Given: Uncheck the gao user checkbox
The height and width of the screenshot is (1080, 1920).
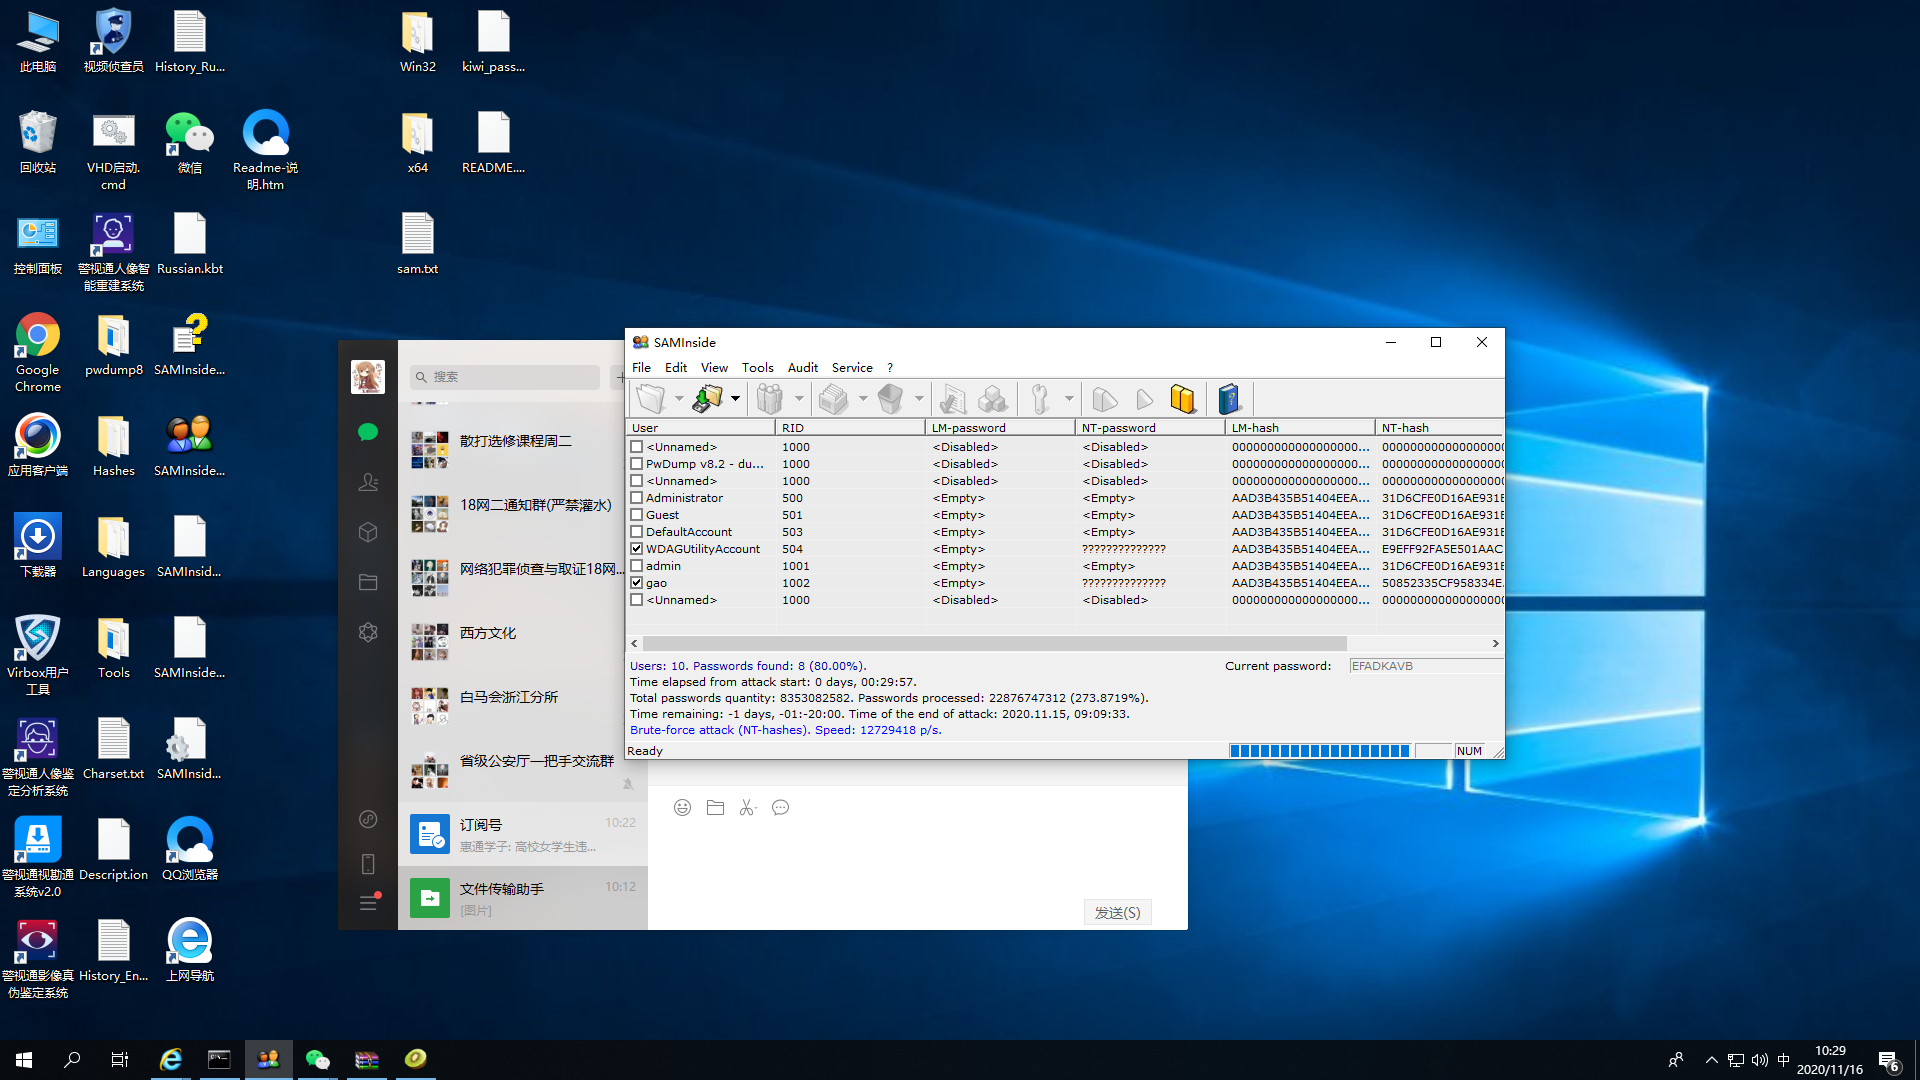Looking at the screenshot, I should tap(637, 583).
